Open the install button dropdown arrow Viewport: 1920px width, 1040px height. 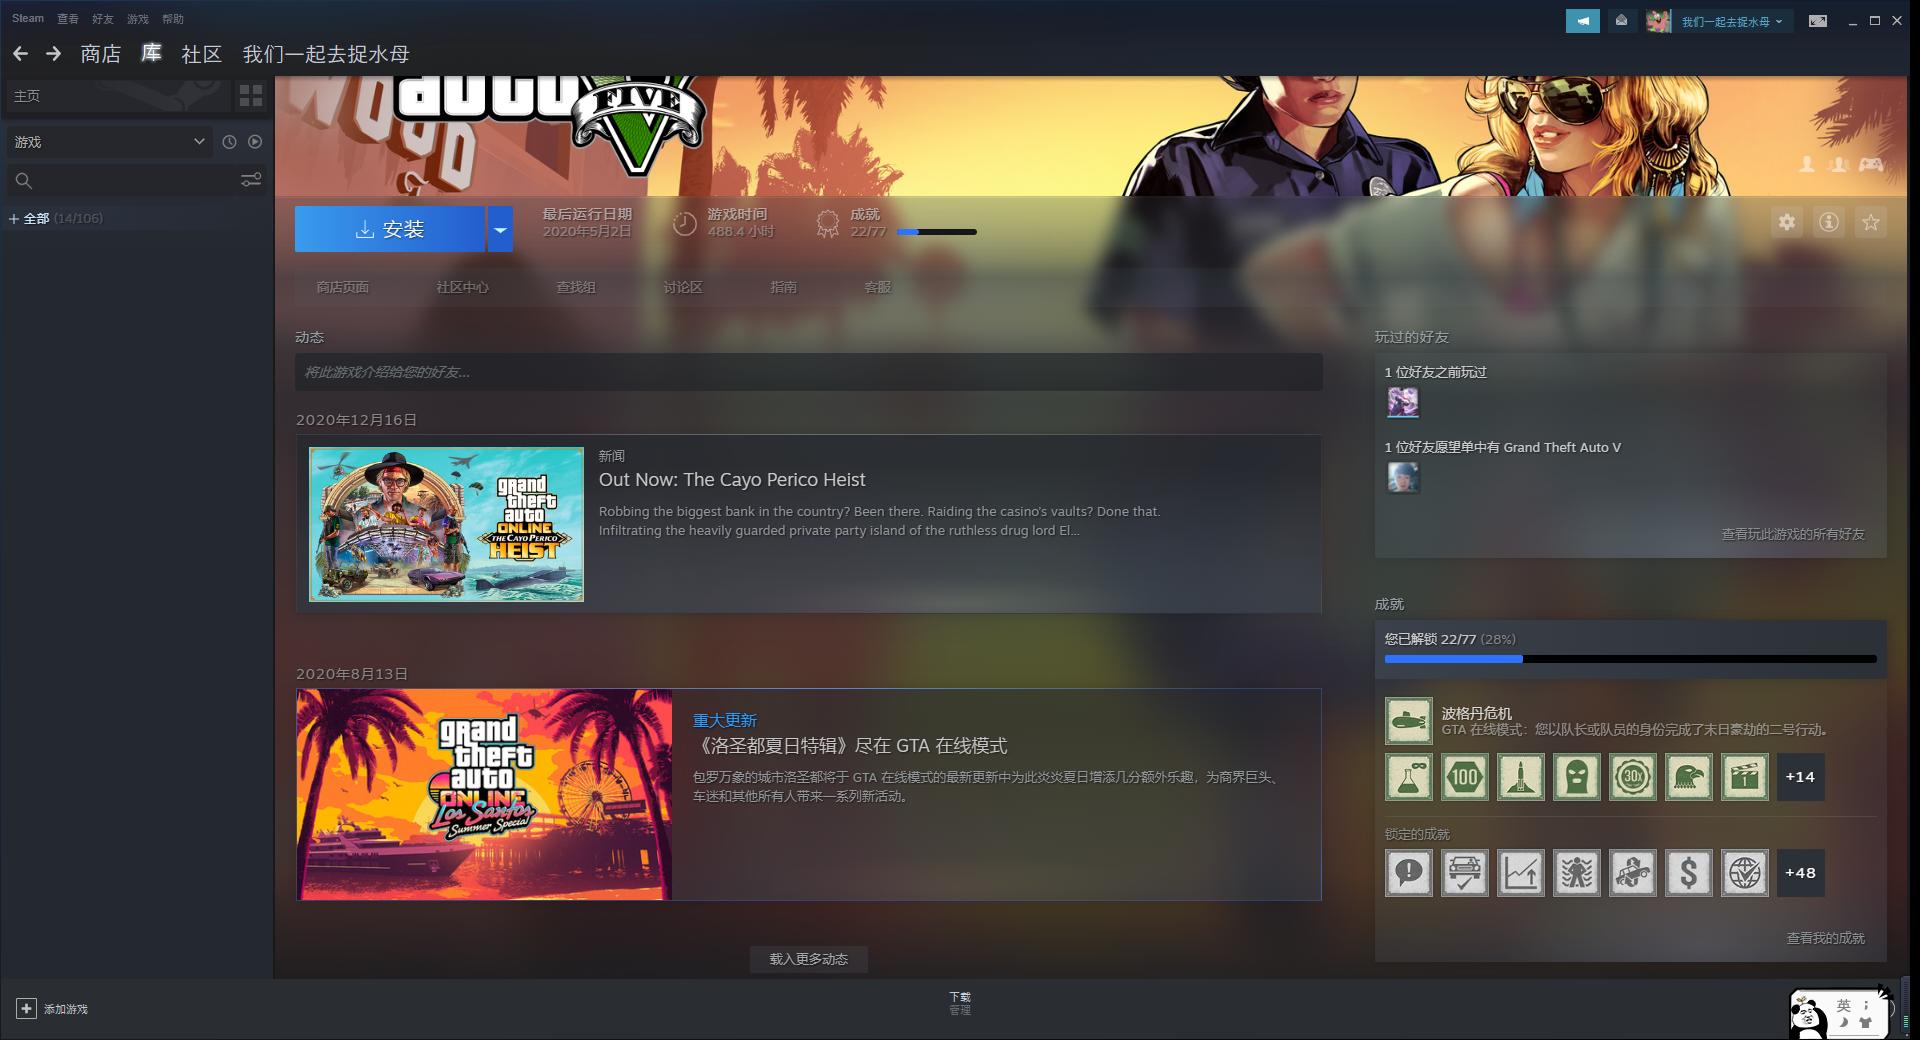click(500, 229)
